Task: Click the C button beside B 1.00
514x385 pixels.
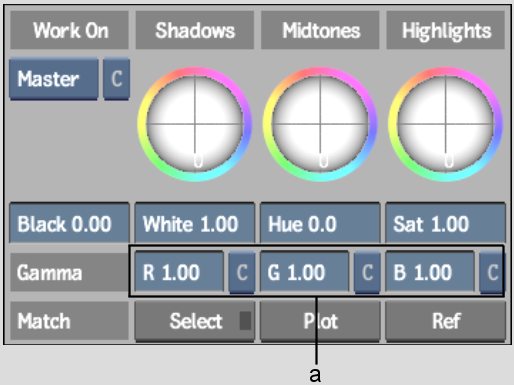Action: [x=492, y=272]
